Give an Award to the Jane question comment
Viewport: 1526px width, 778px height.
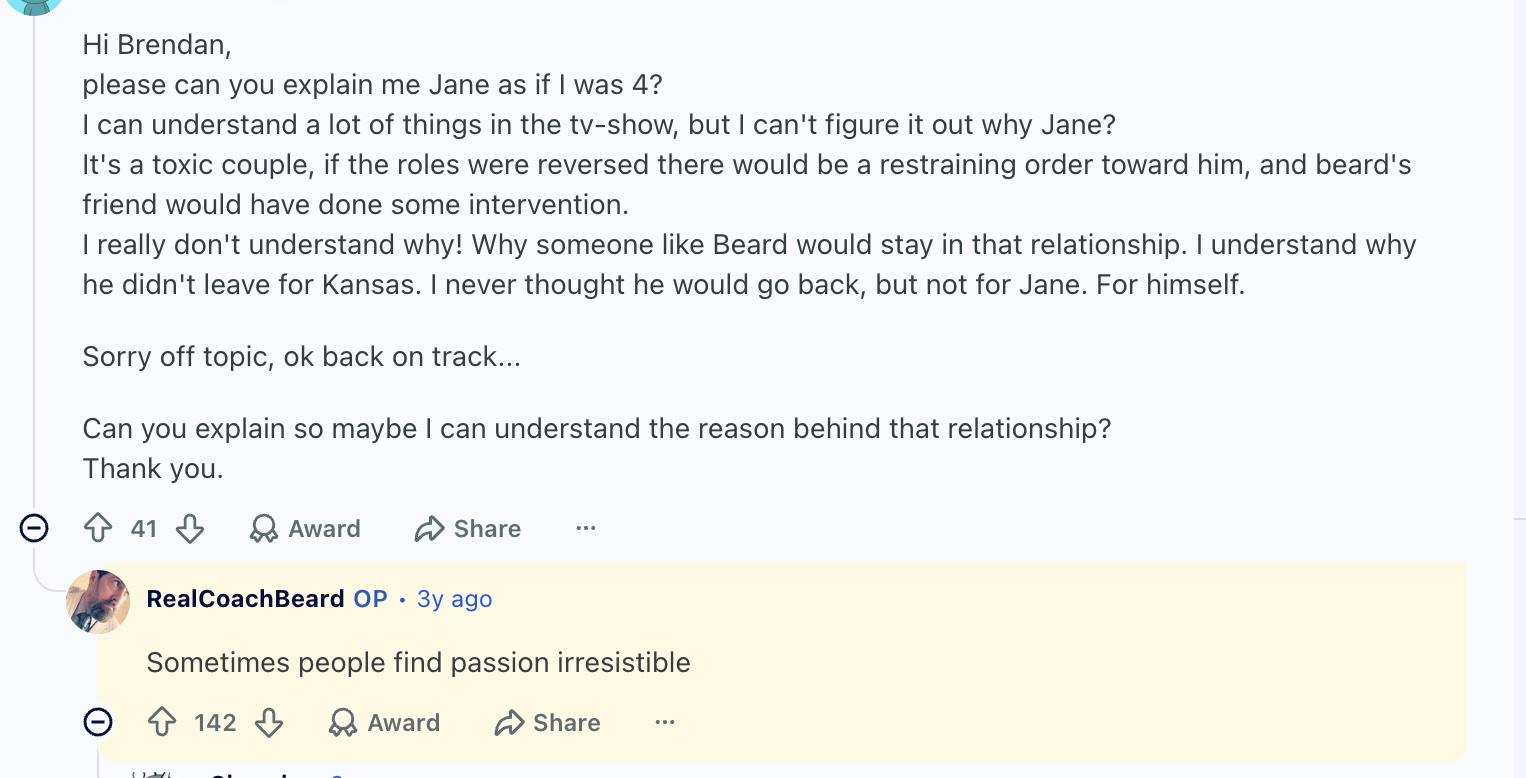(305, 528)
